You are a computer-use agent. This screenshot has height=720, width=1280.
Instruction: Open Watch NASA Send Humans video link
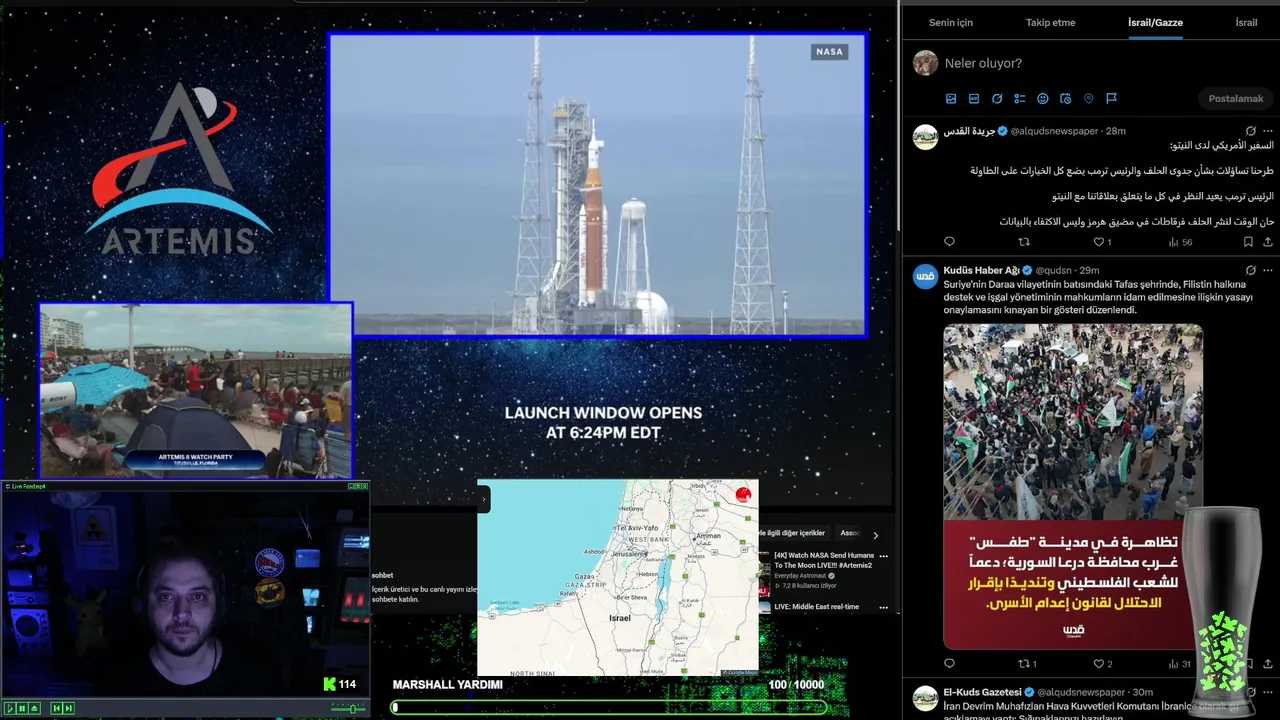pyautogui.click(x=824, y=560)
